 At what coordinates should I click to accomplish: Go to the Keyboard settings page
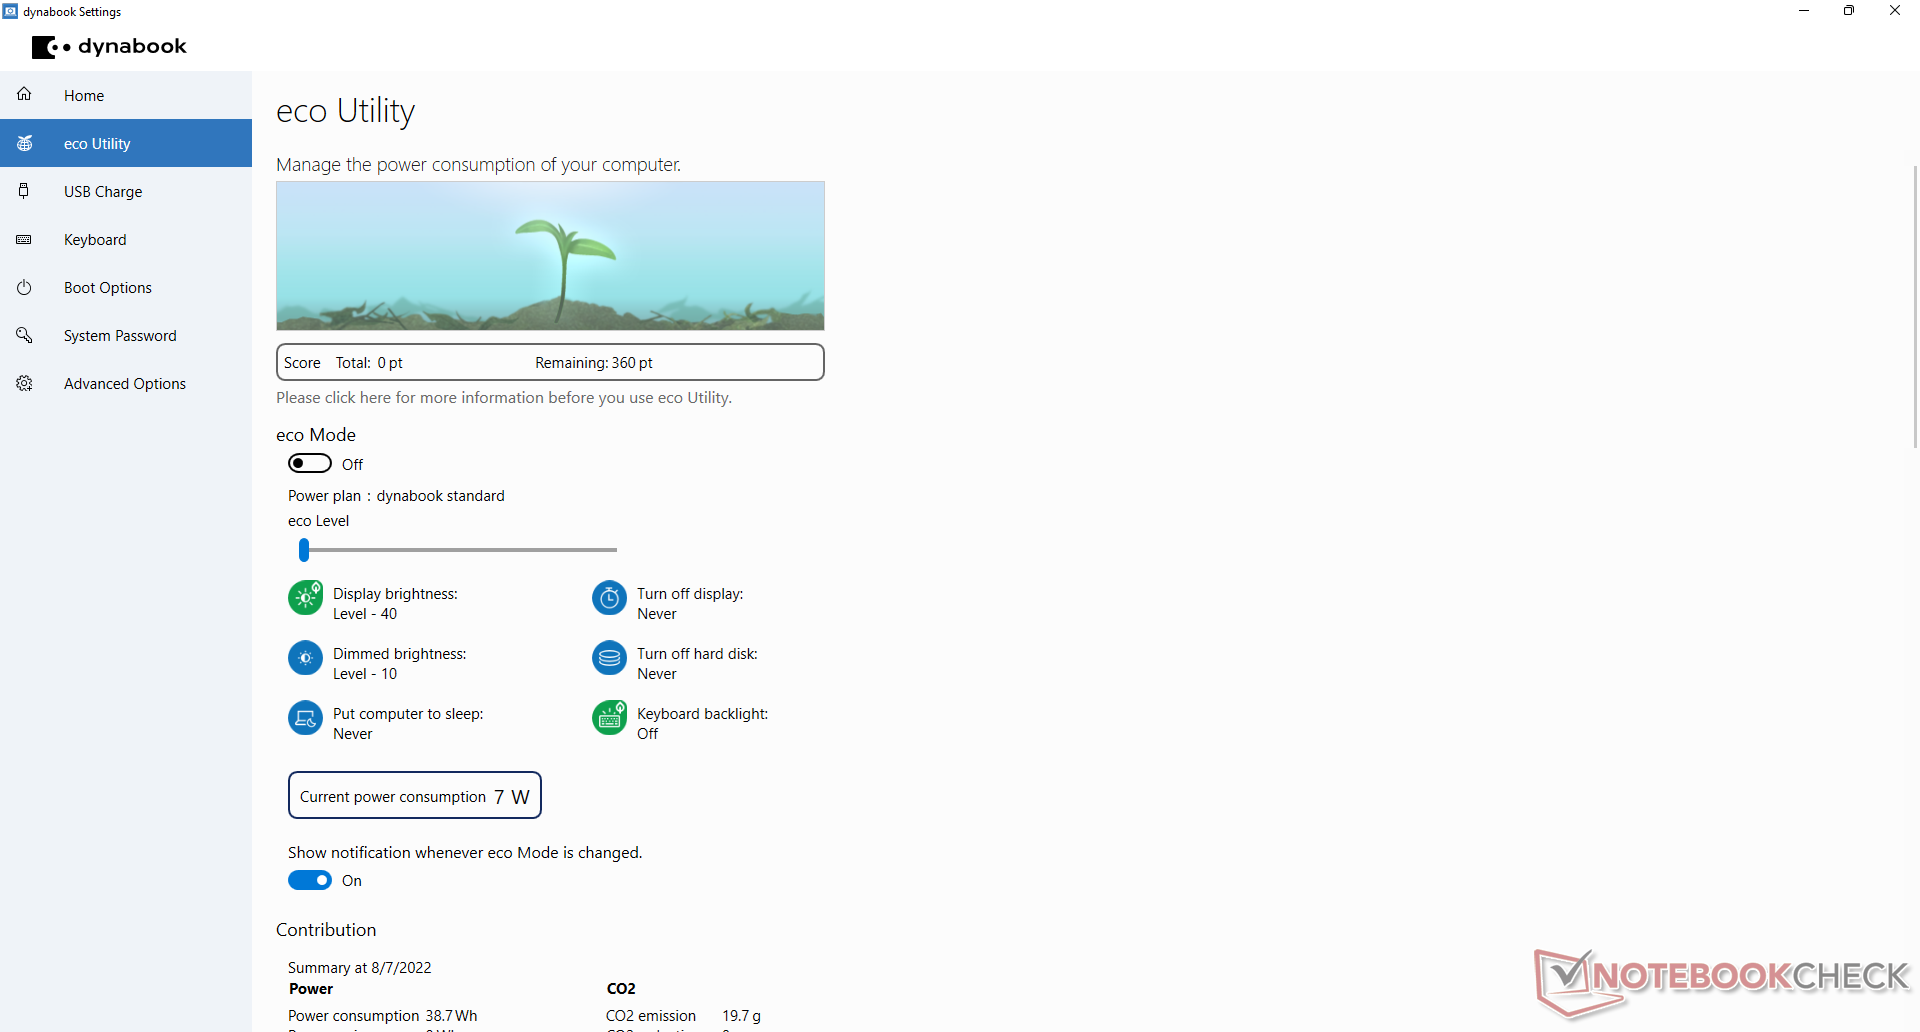[126, 239]
